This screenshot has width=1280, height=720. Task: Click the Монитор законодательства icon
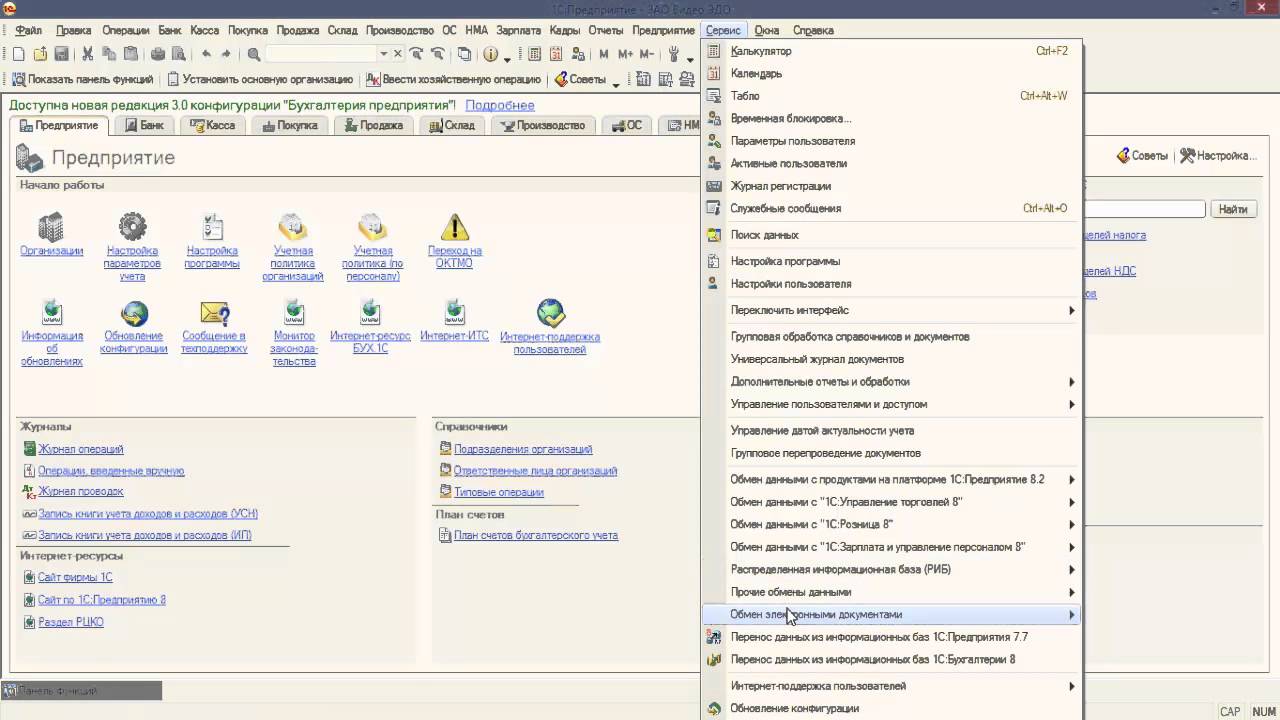click(294, 313)
